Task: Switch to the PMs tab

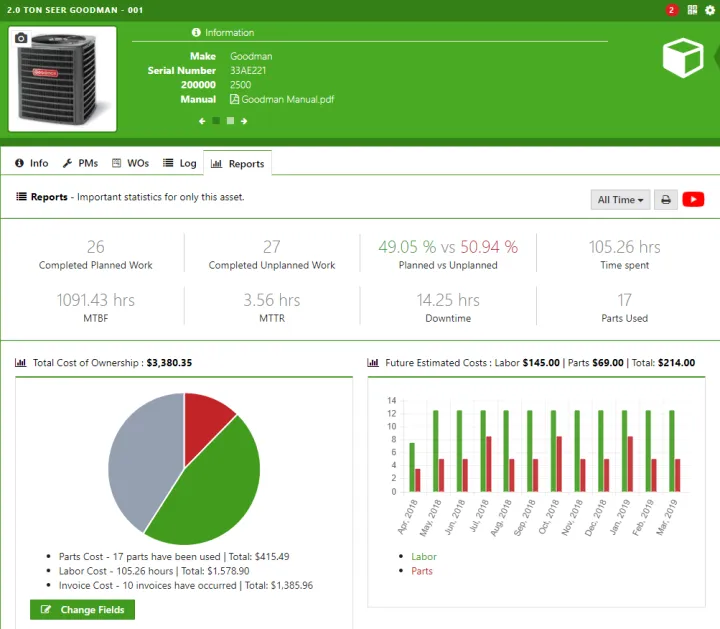Action: click(x=80, y=163)
